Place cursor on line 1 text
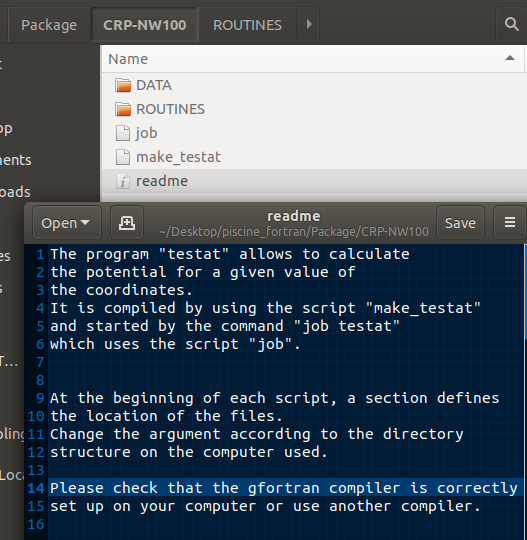Viewport: 527px width, 540px height. click(x=230, y=254)
